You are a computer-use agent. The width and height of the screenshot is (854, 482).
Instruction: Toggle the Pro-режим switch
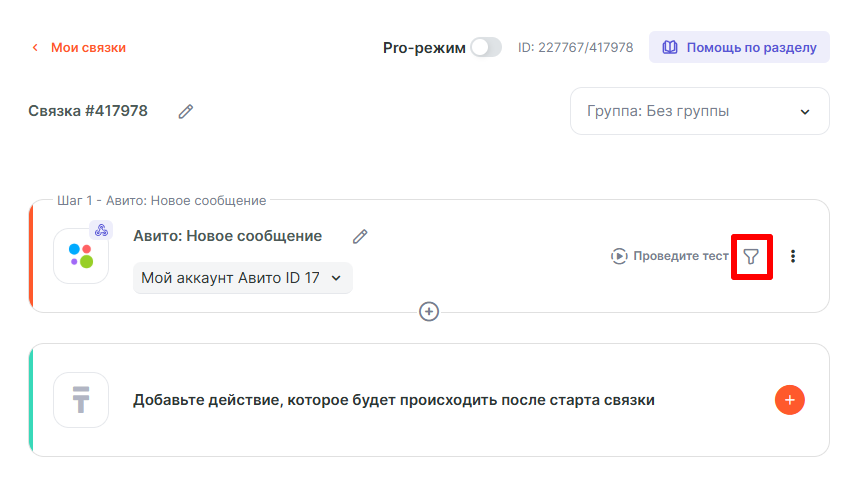point(486,47)
